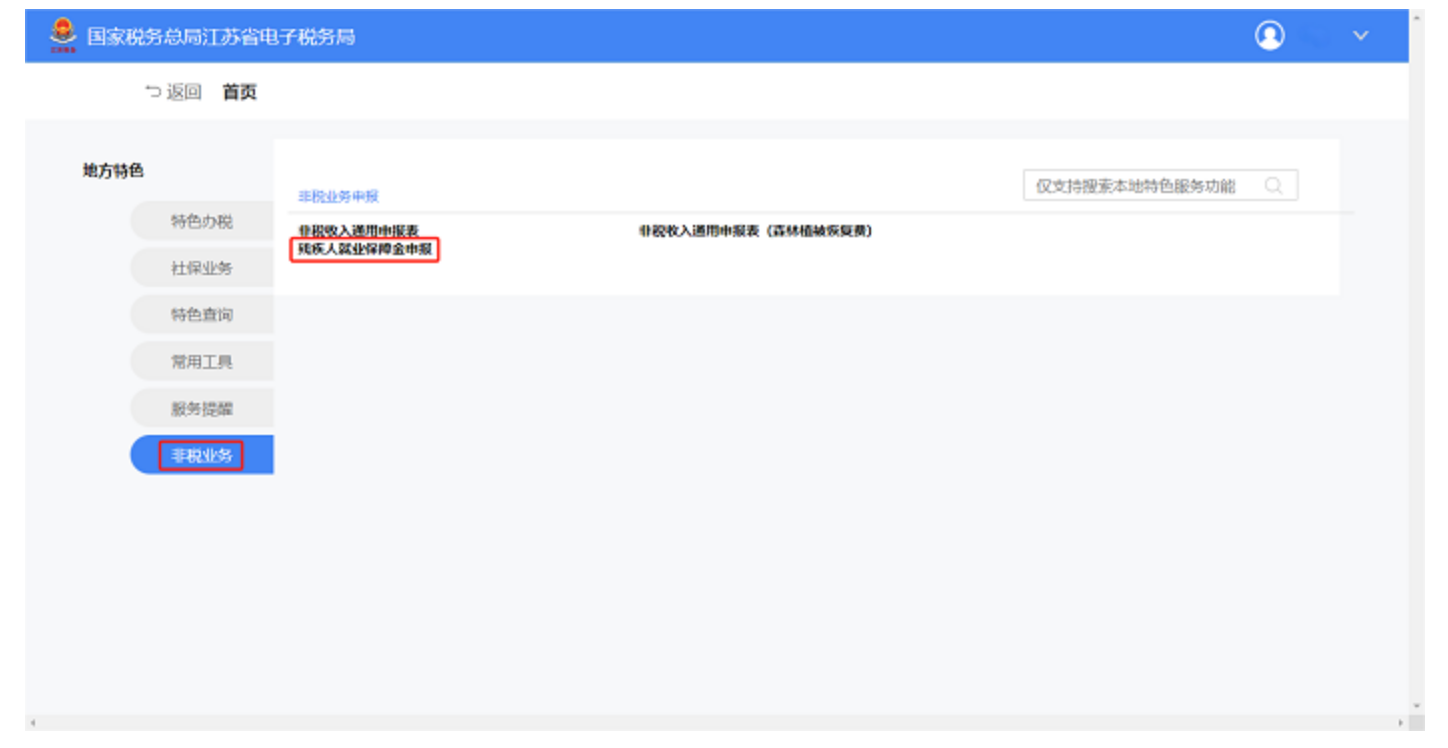This screenshot has height=748, width=1448.
Task: Select the 特色办税 sidebar tab
Action: click(x=202, y=221)
